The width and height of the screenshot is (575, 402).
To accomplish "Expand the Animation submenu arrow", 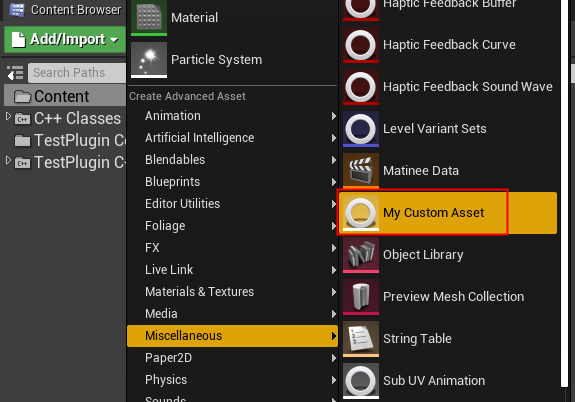I will 333,116.
